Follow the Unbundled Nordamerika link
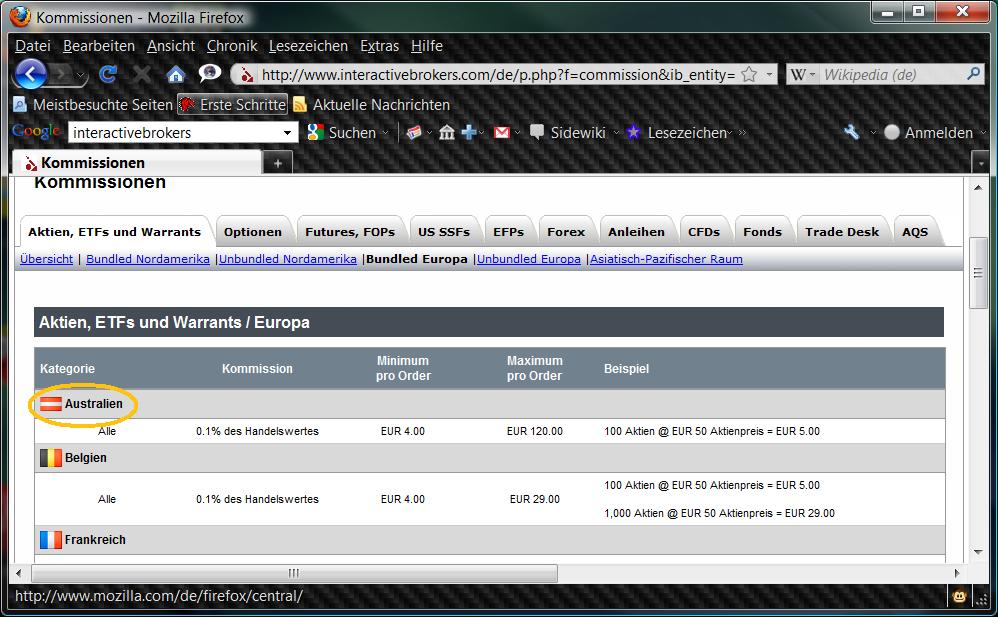The width and height of the screenshot is (998, 617). pyautogui.click(x=288, y=259)
